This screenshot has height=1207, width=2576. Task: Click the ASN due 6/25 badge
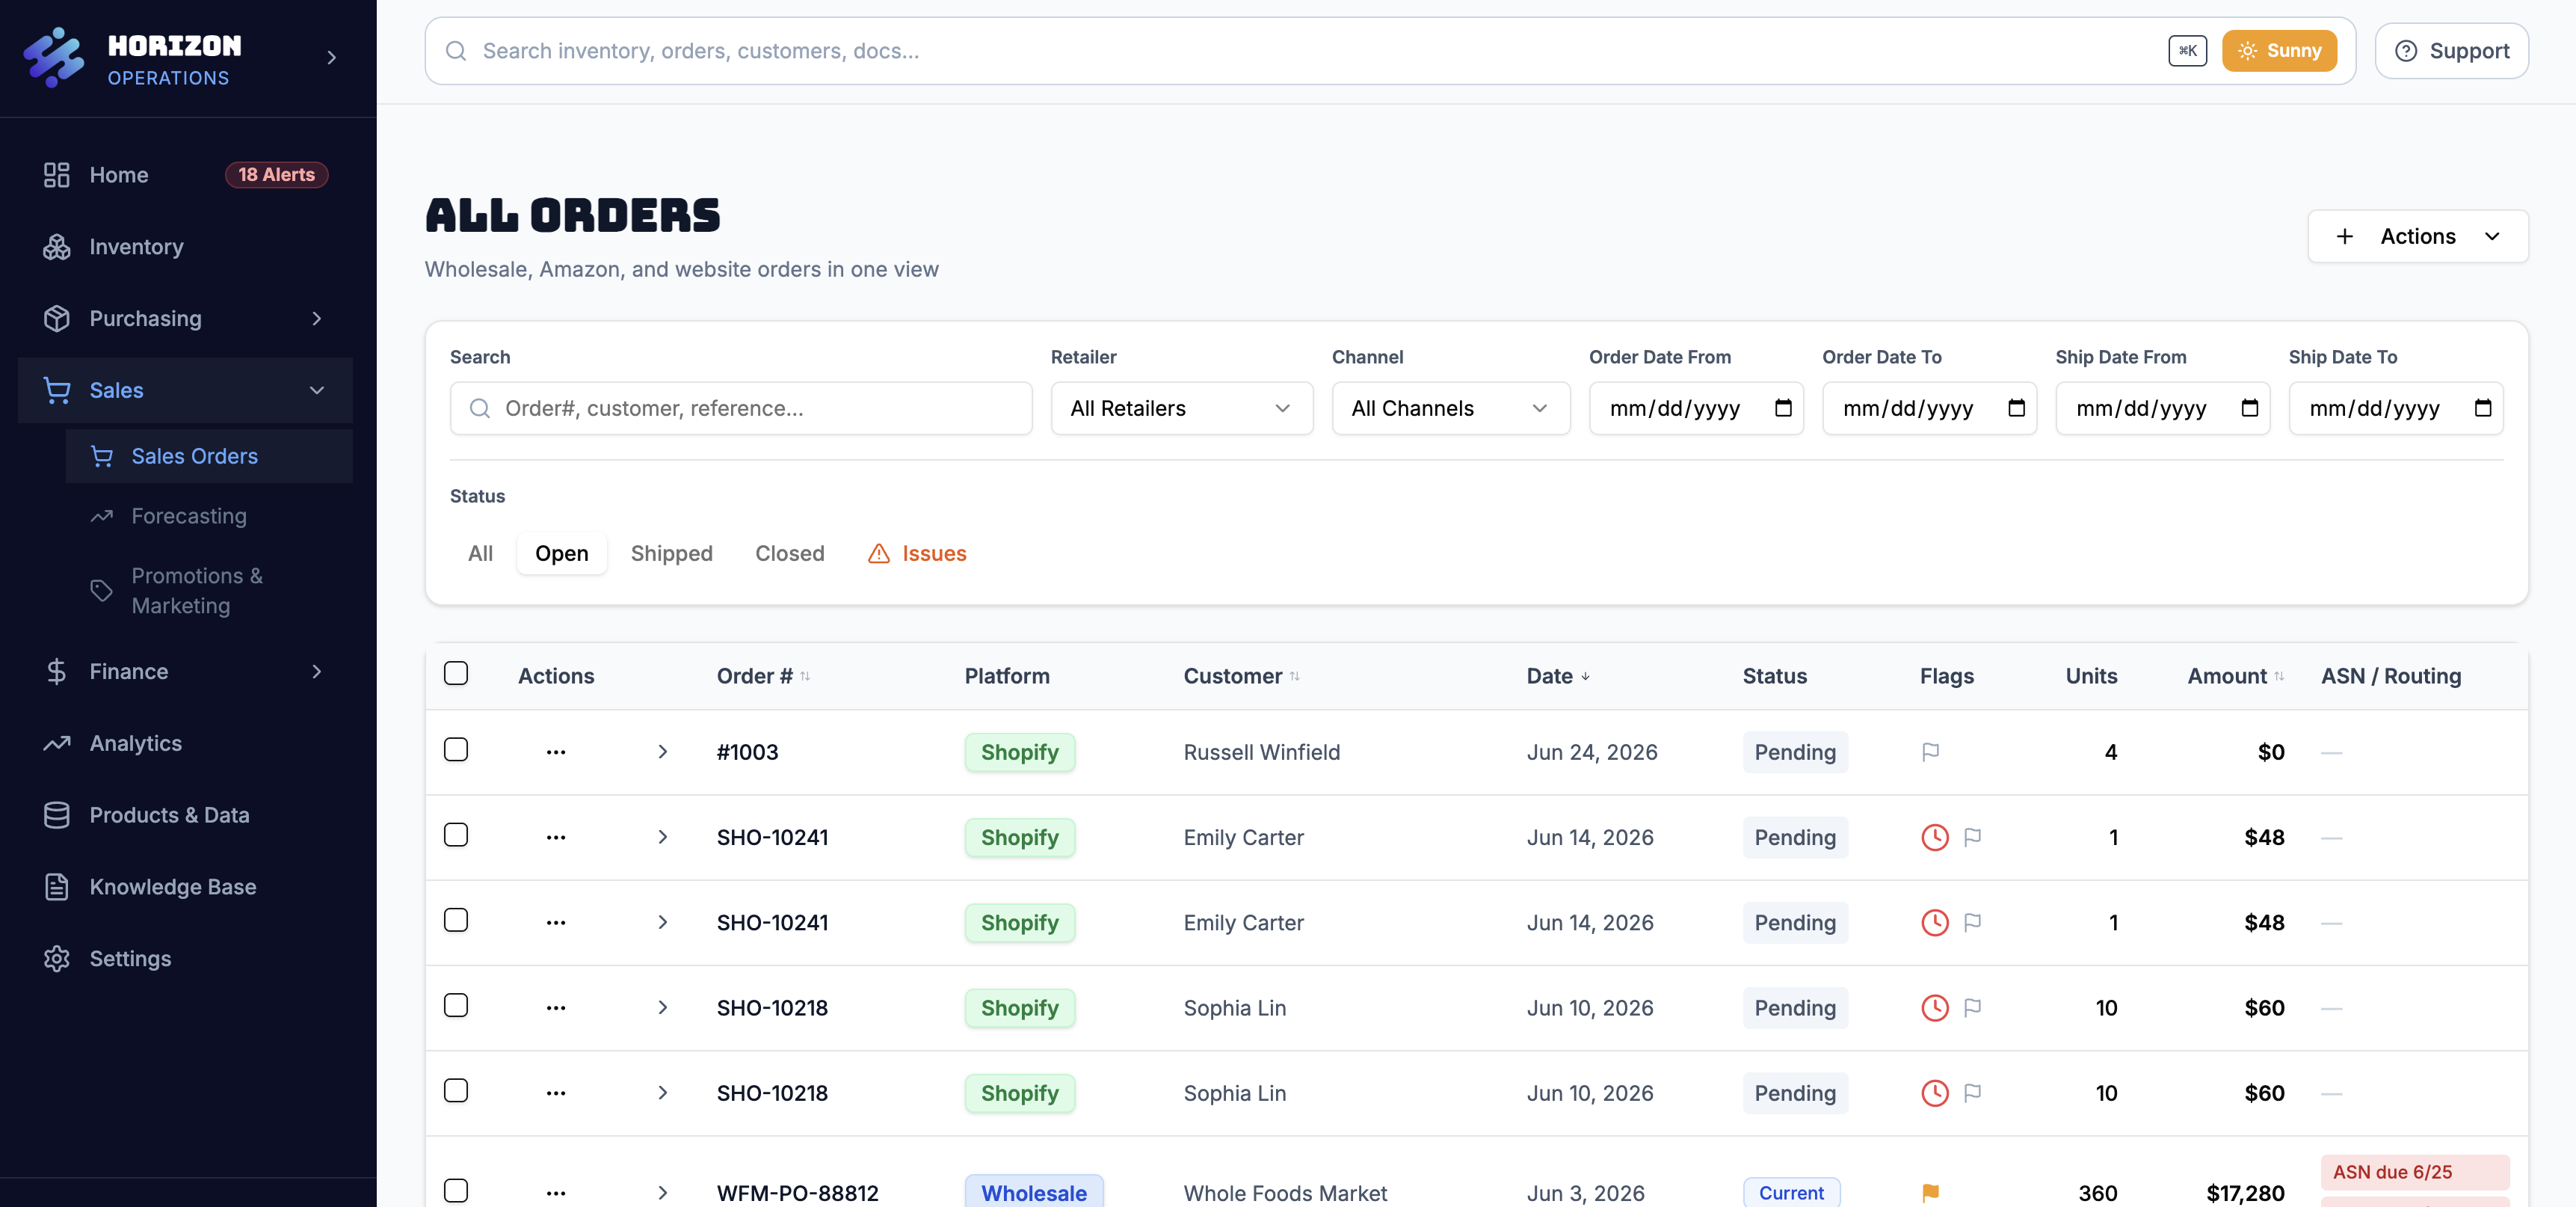click(2415, 1172)
